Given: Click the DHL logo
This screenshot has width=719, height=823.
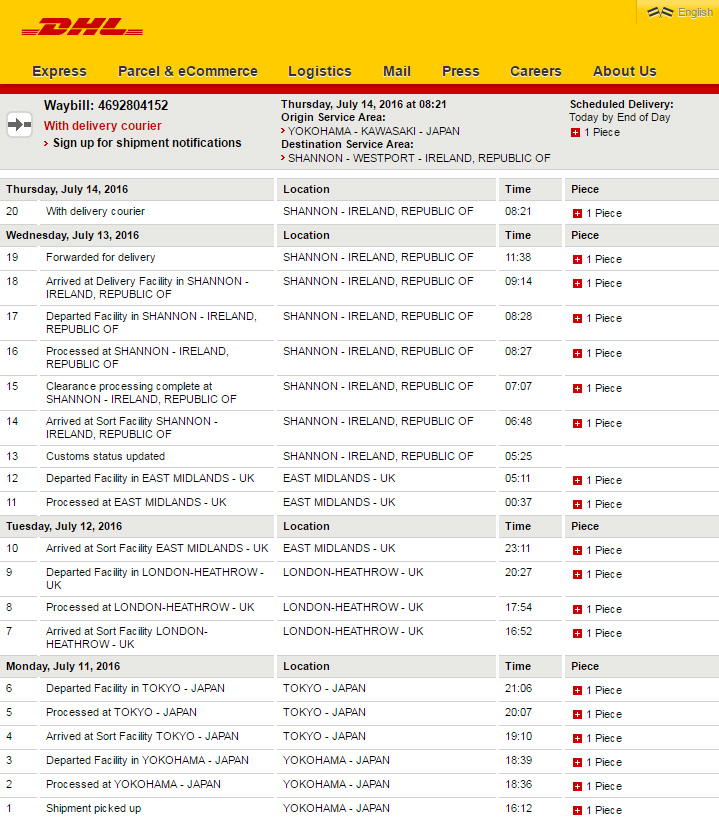Looking at the screenshot, I should point(82,27).
